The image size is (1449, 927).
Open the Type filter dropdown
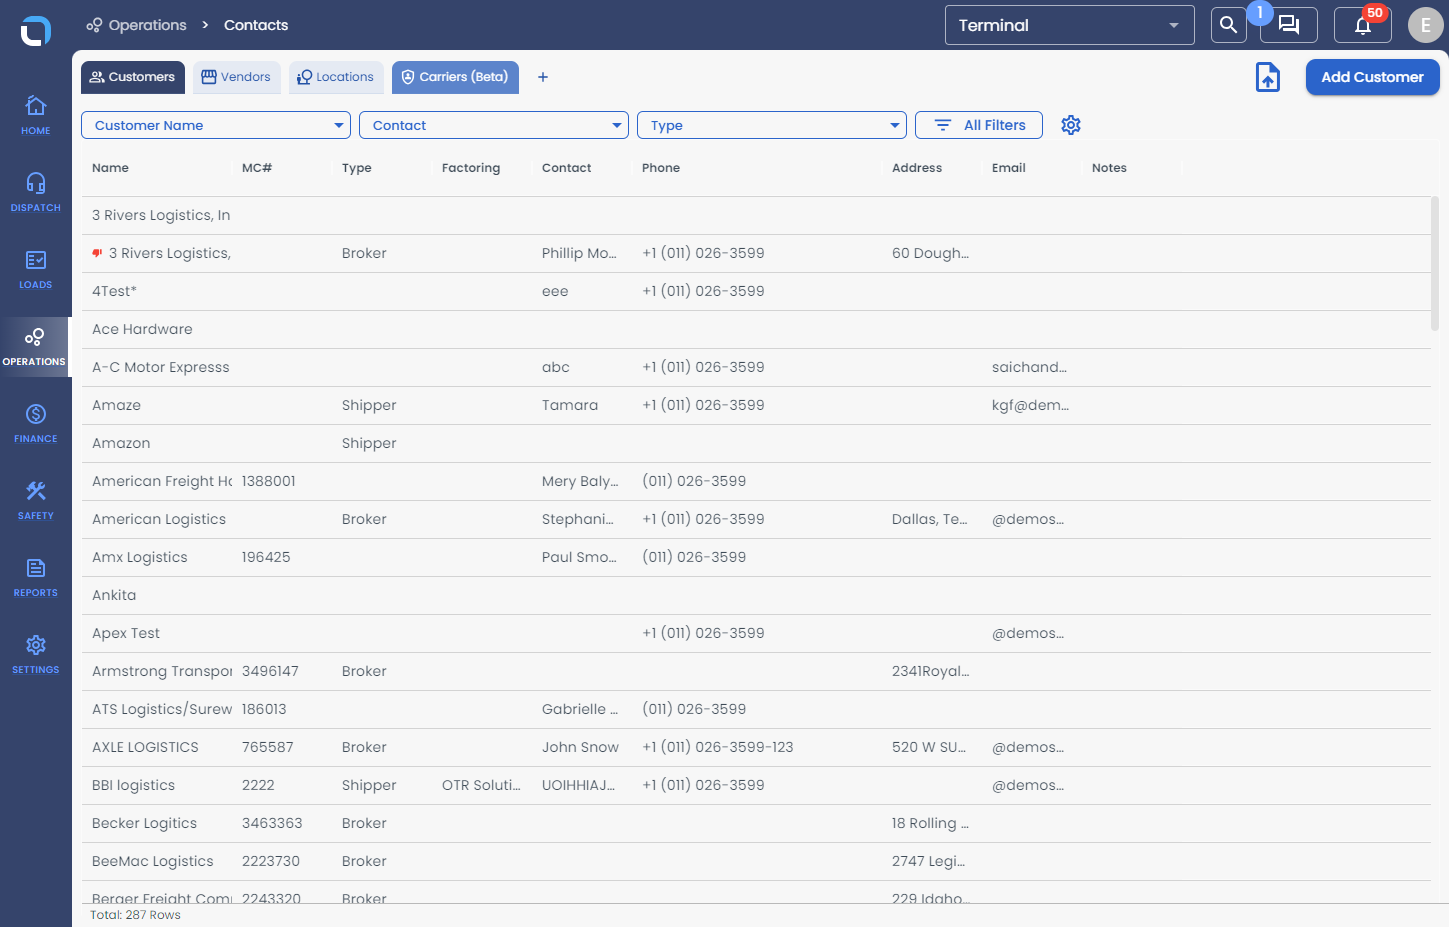click(x=772, y=125)
